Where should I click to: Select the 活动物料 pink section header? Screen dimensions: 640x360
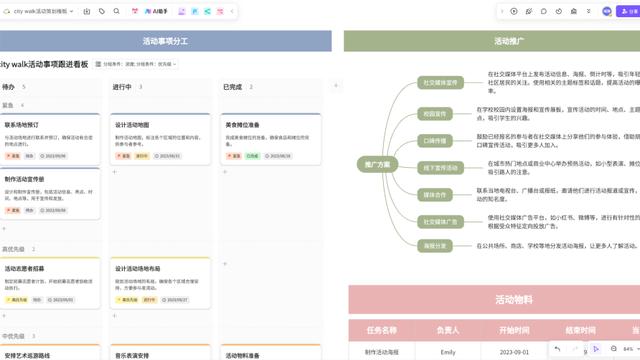494,300
